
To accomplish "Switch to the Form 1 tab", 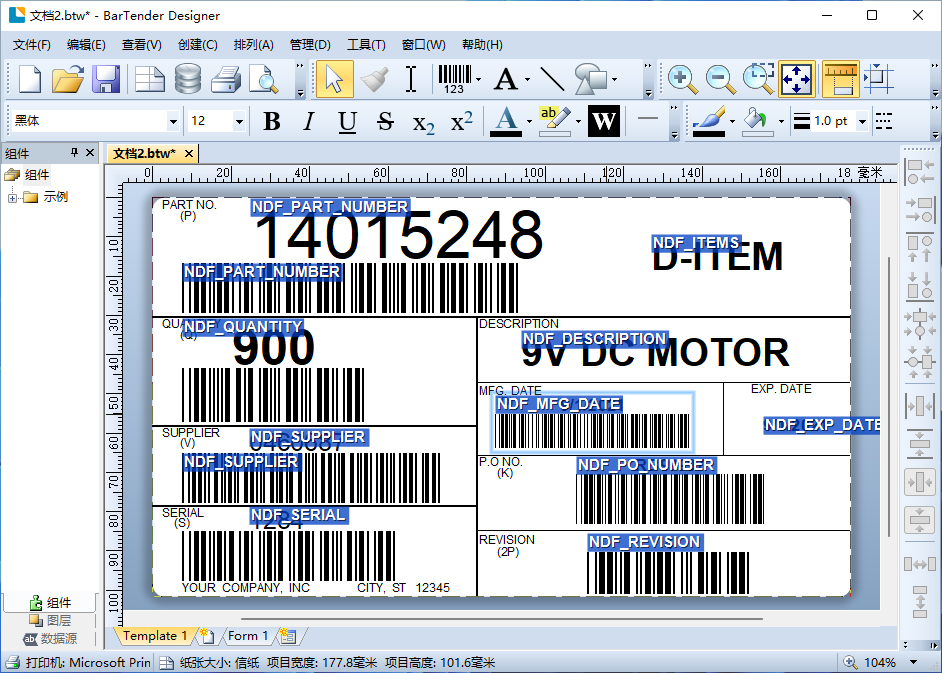I will click(x=248, y=636).
